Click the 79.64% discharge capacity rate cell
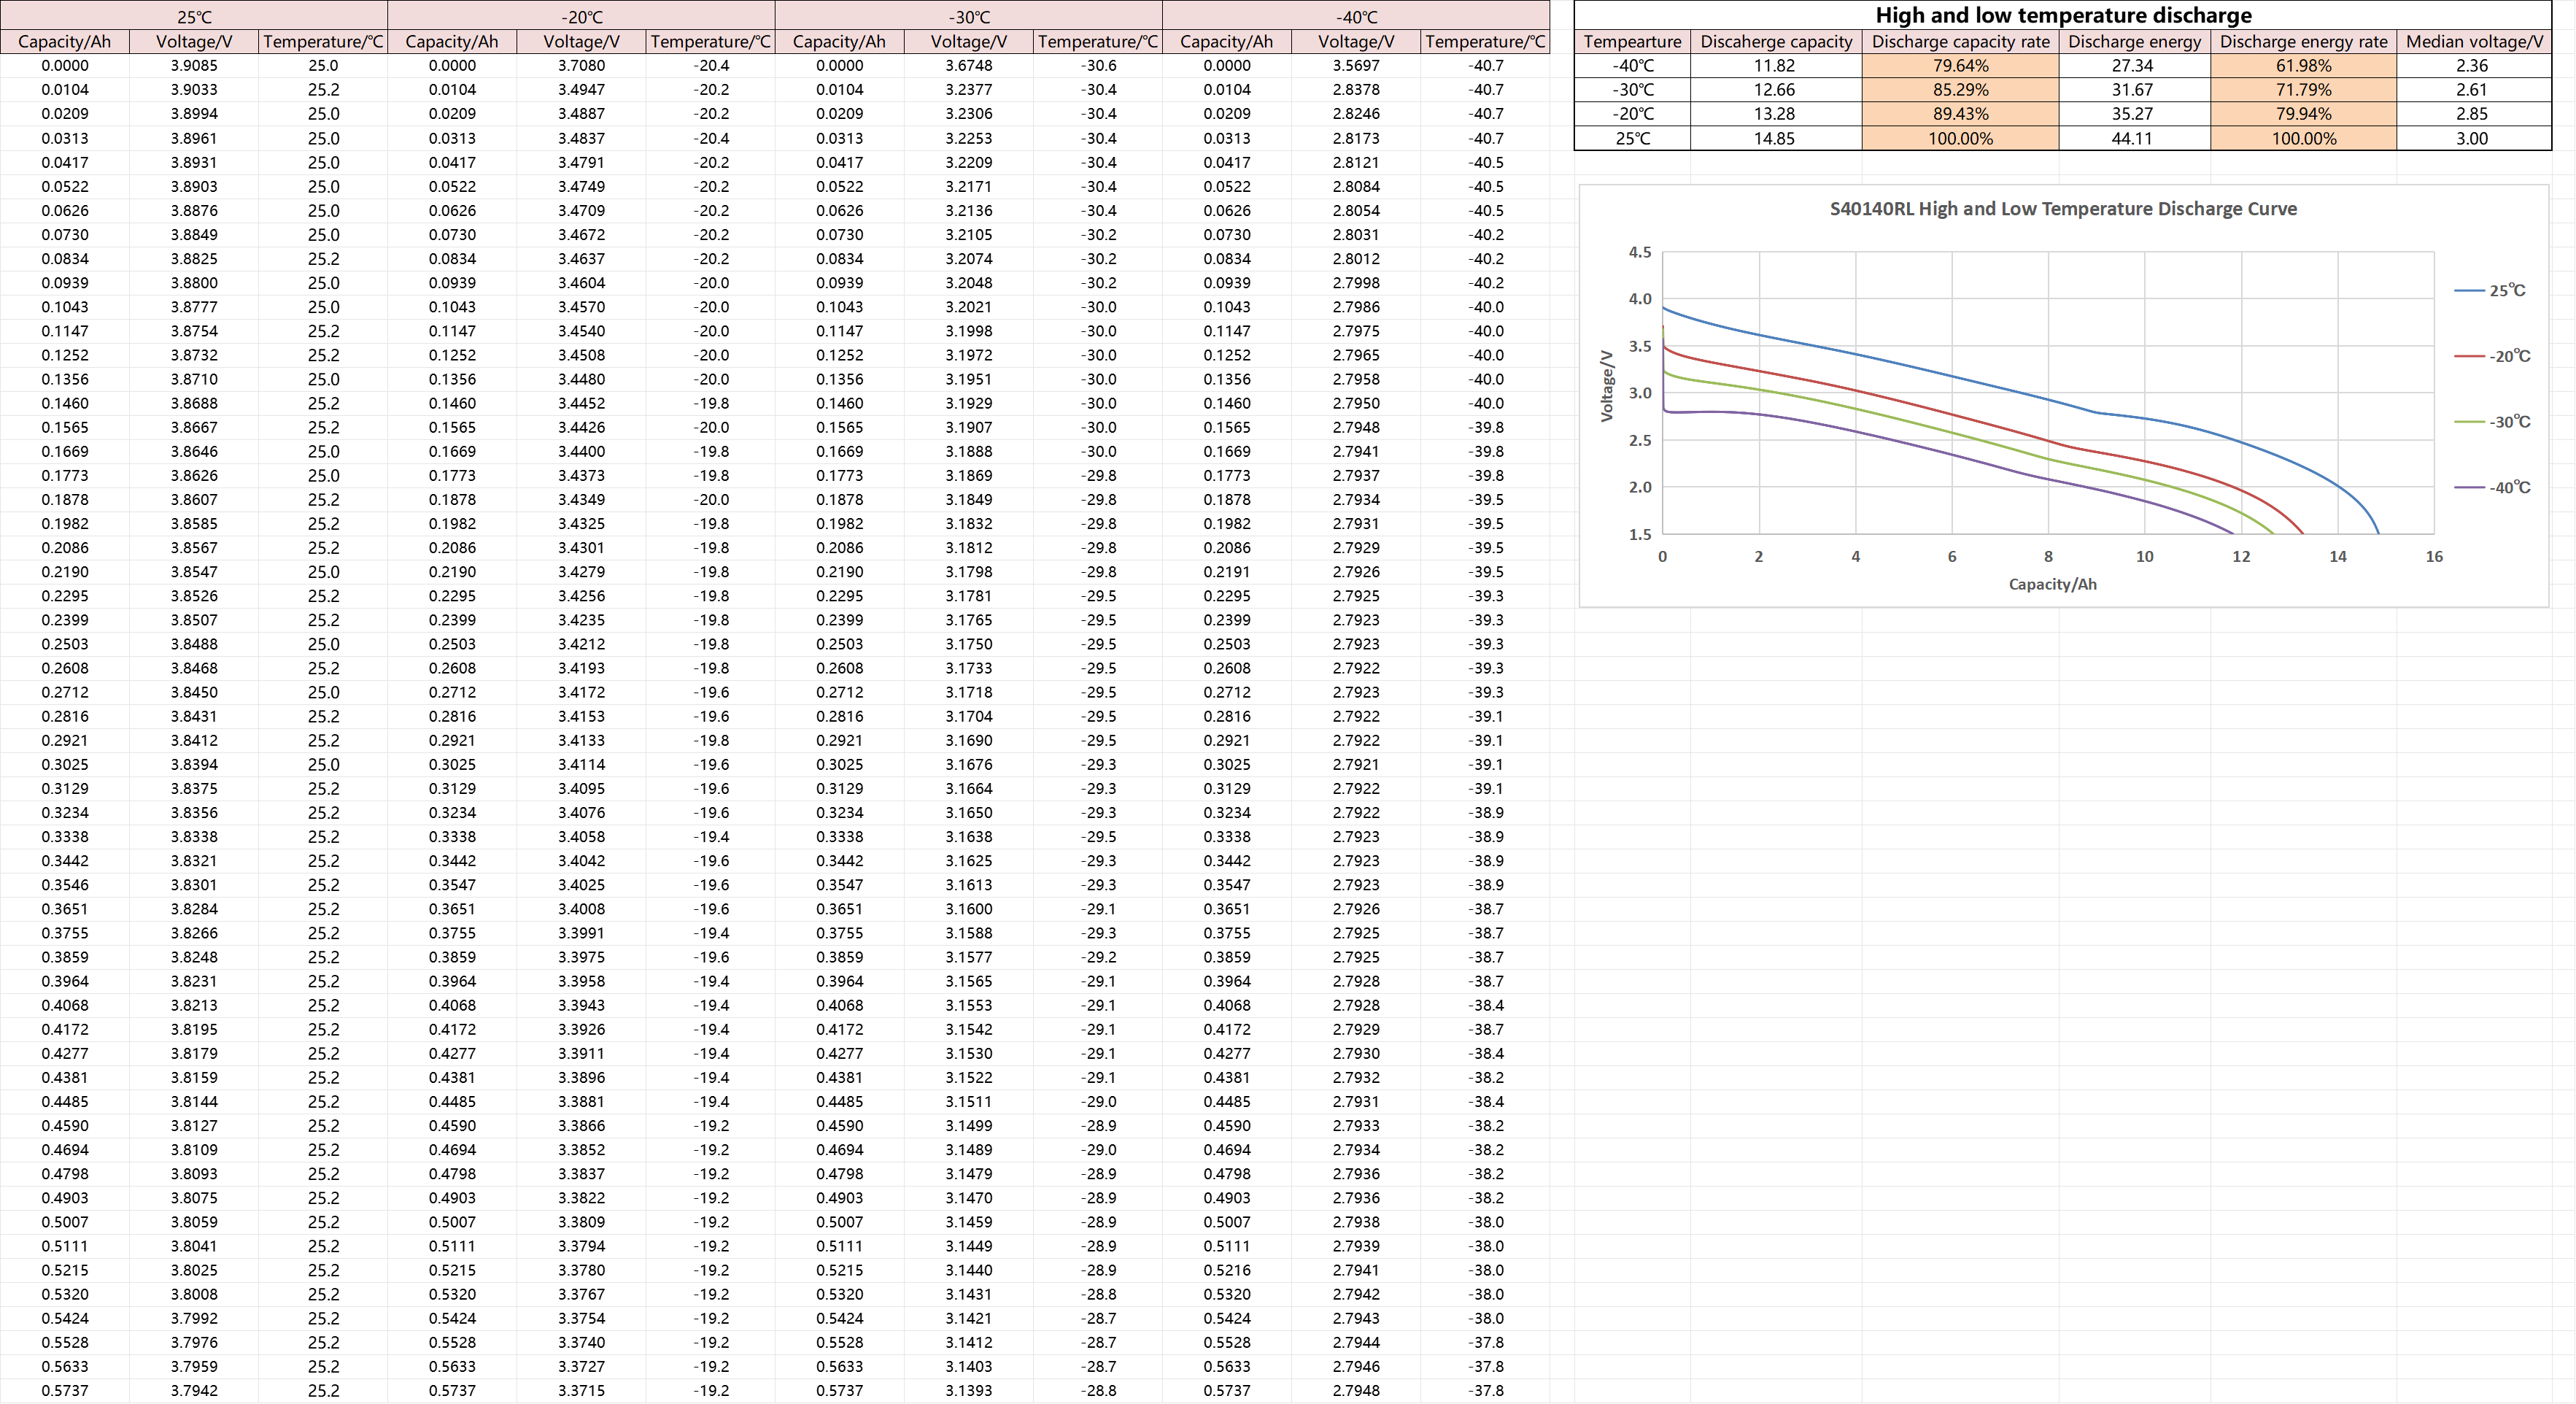This screenshot has height=1404, width=2576. tap(1960, 66)
